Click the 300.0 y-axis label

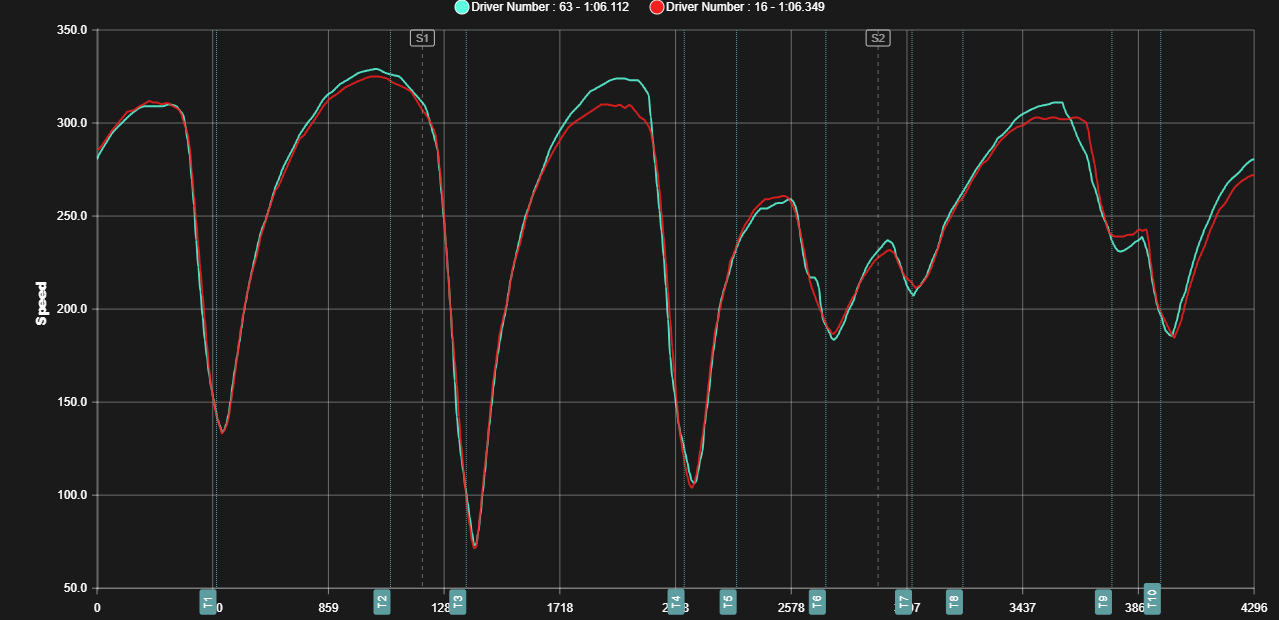tap(72, 123)
